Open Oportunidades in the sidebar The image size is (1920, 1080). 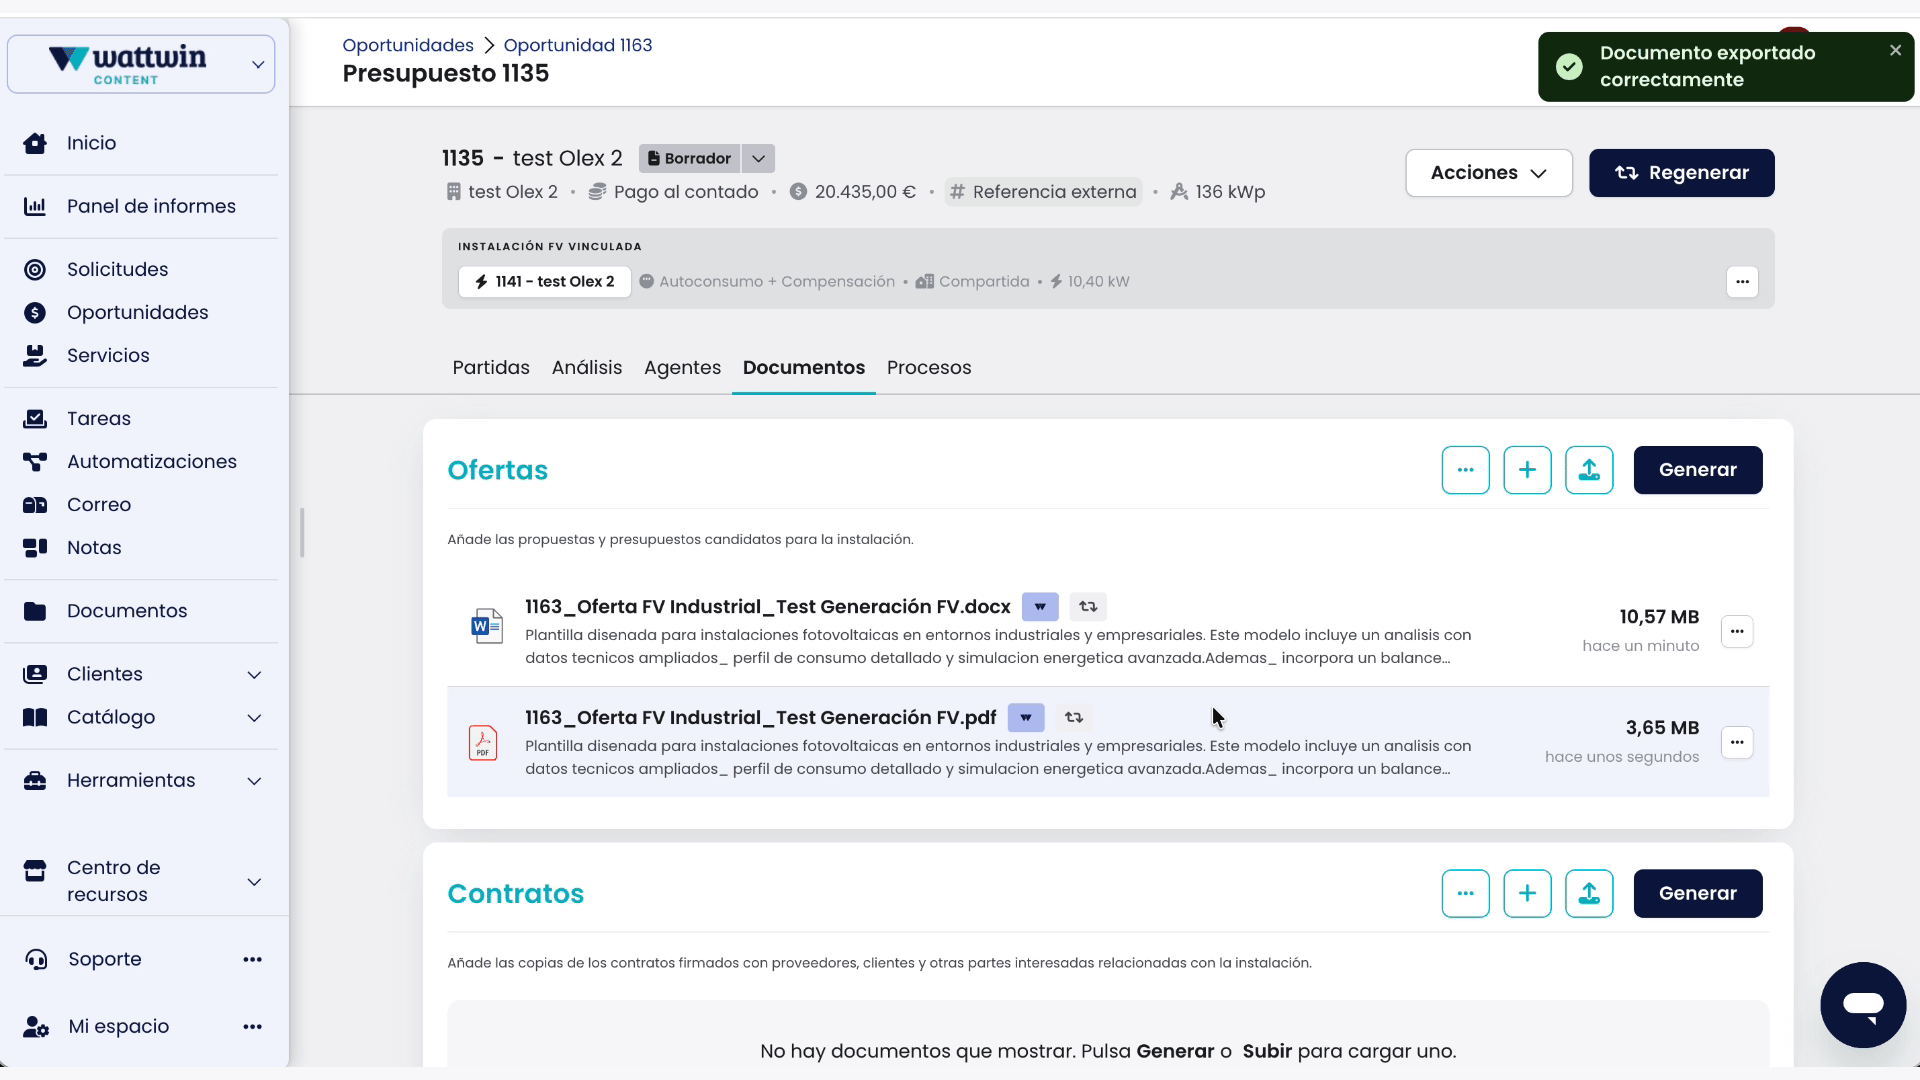[x=140, y=312]
